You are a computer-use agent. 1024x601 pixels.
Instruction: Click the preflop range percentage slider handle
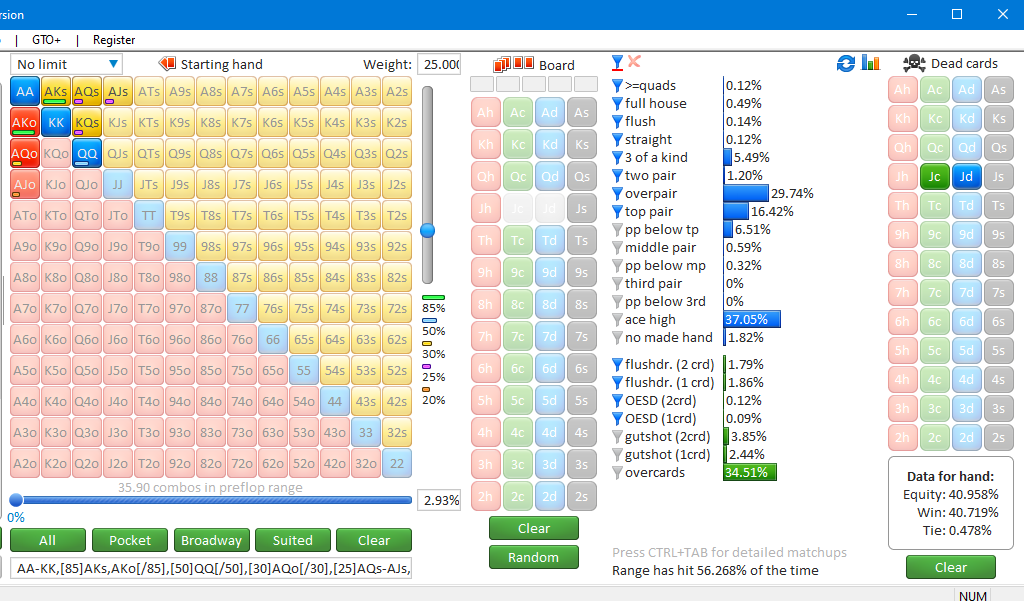pos(16,500)
